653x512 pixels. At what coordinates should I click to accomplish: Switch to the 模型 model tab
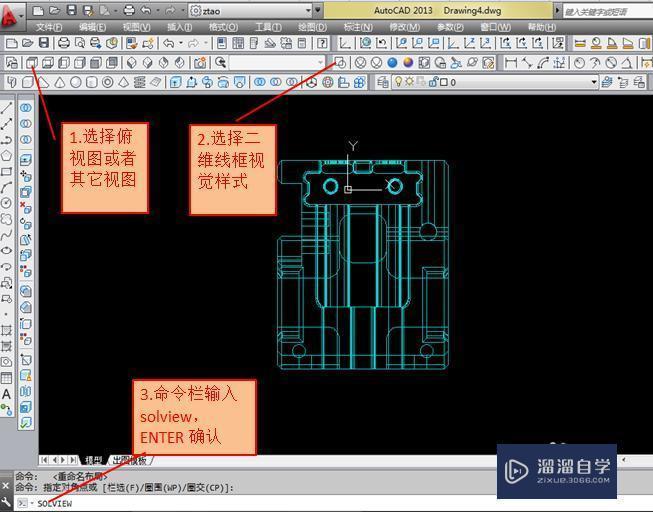pos(93,460)
